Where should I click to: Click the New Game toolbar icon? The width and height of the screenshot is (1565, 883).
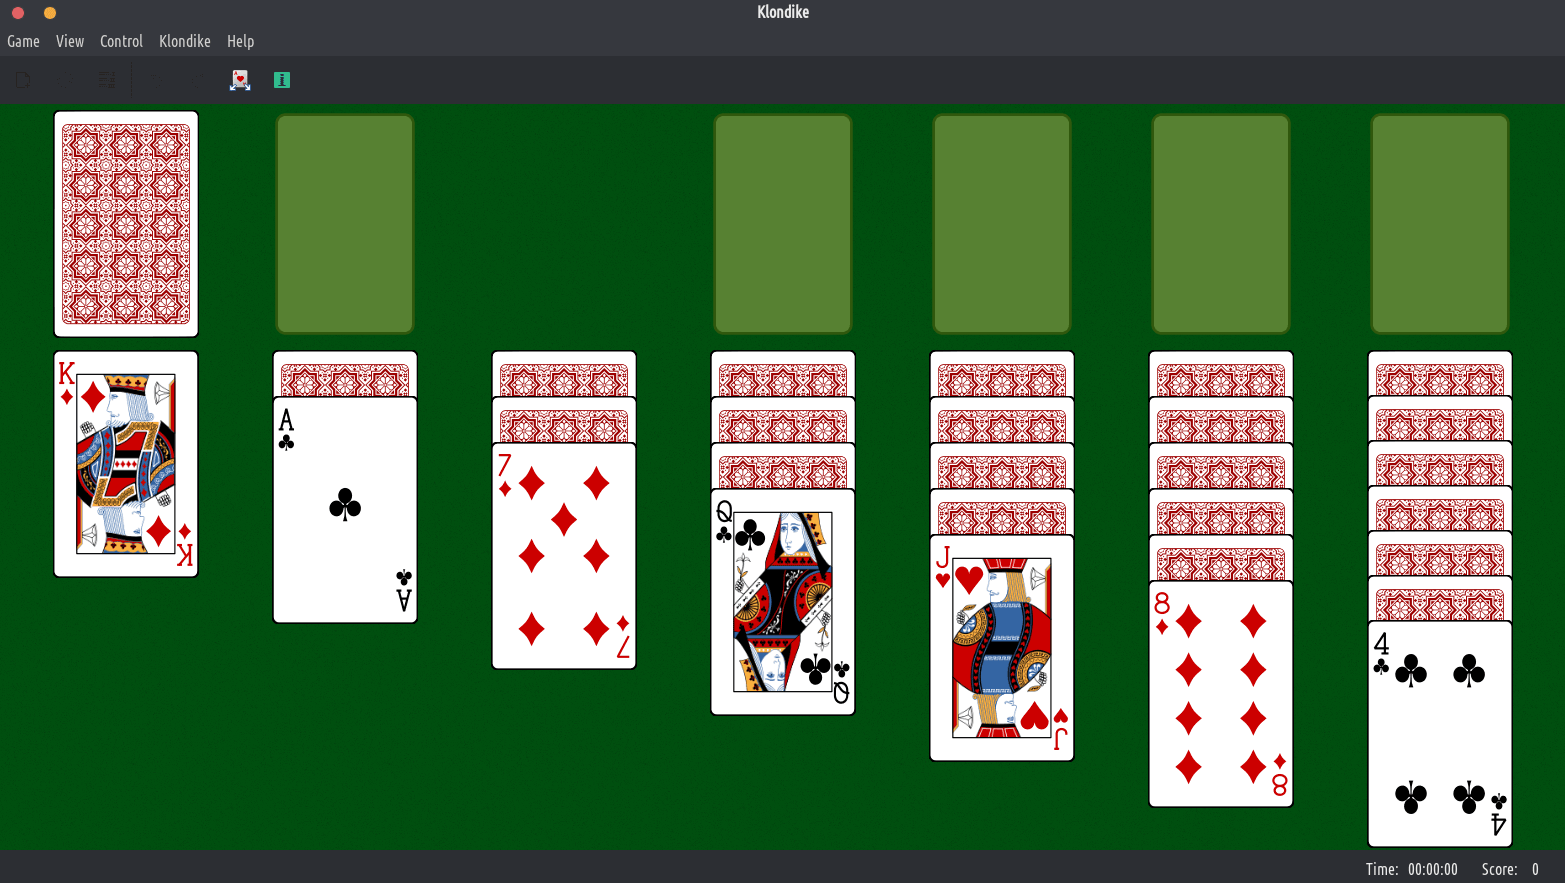click(23, 80)
